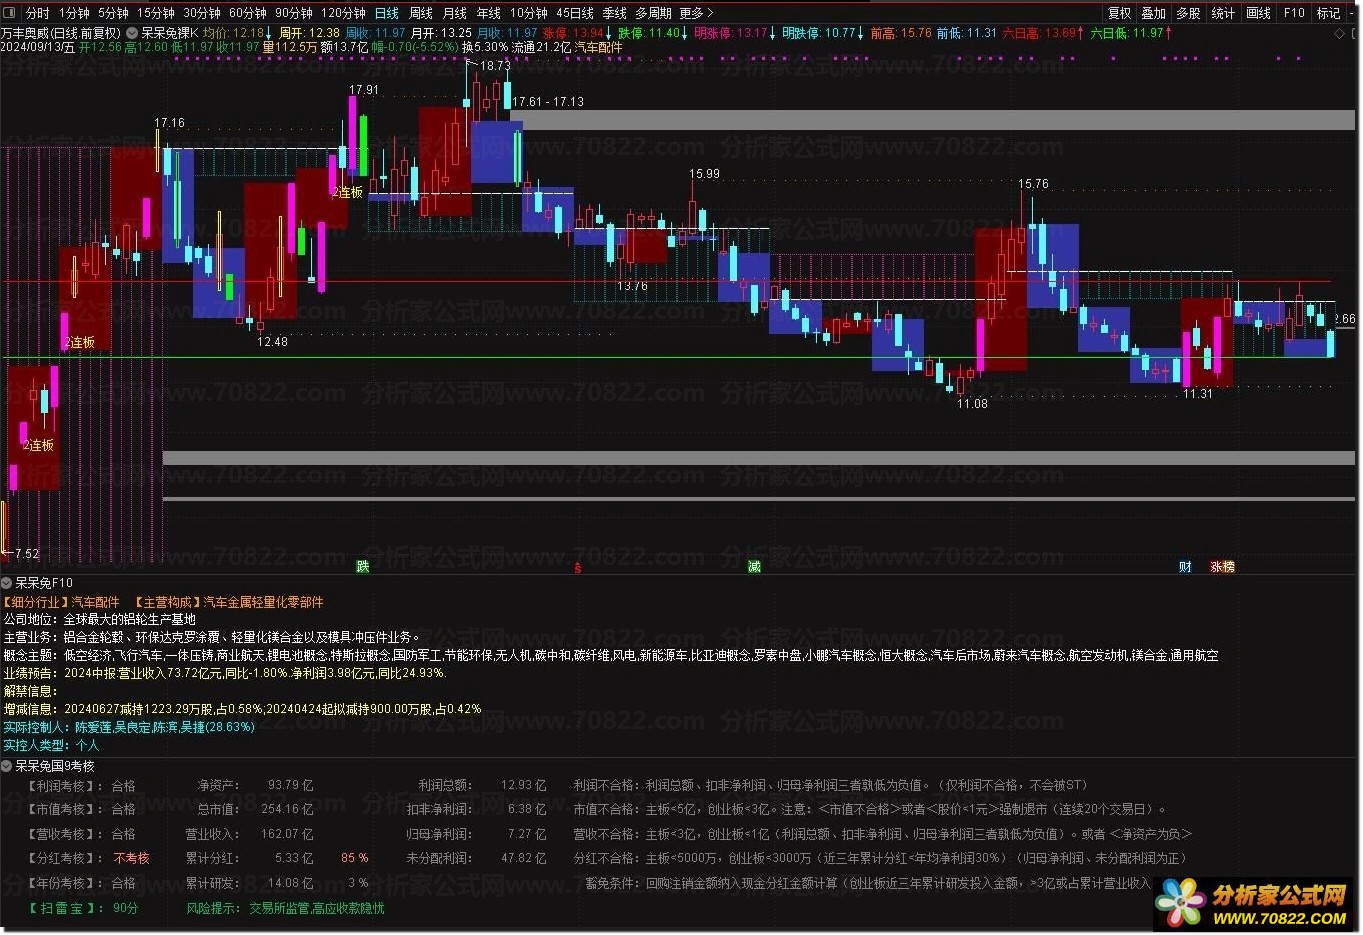Switch to the 45日线 tab
The width and height of the screenshot is (1363, 935).
(574, 13)
